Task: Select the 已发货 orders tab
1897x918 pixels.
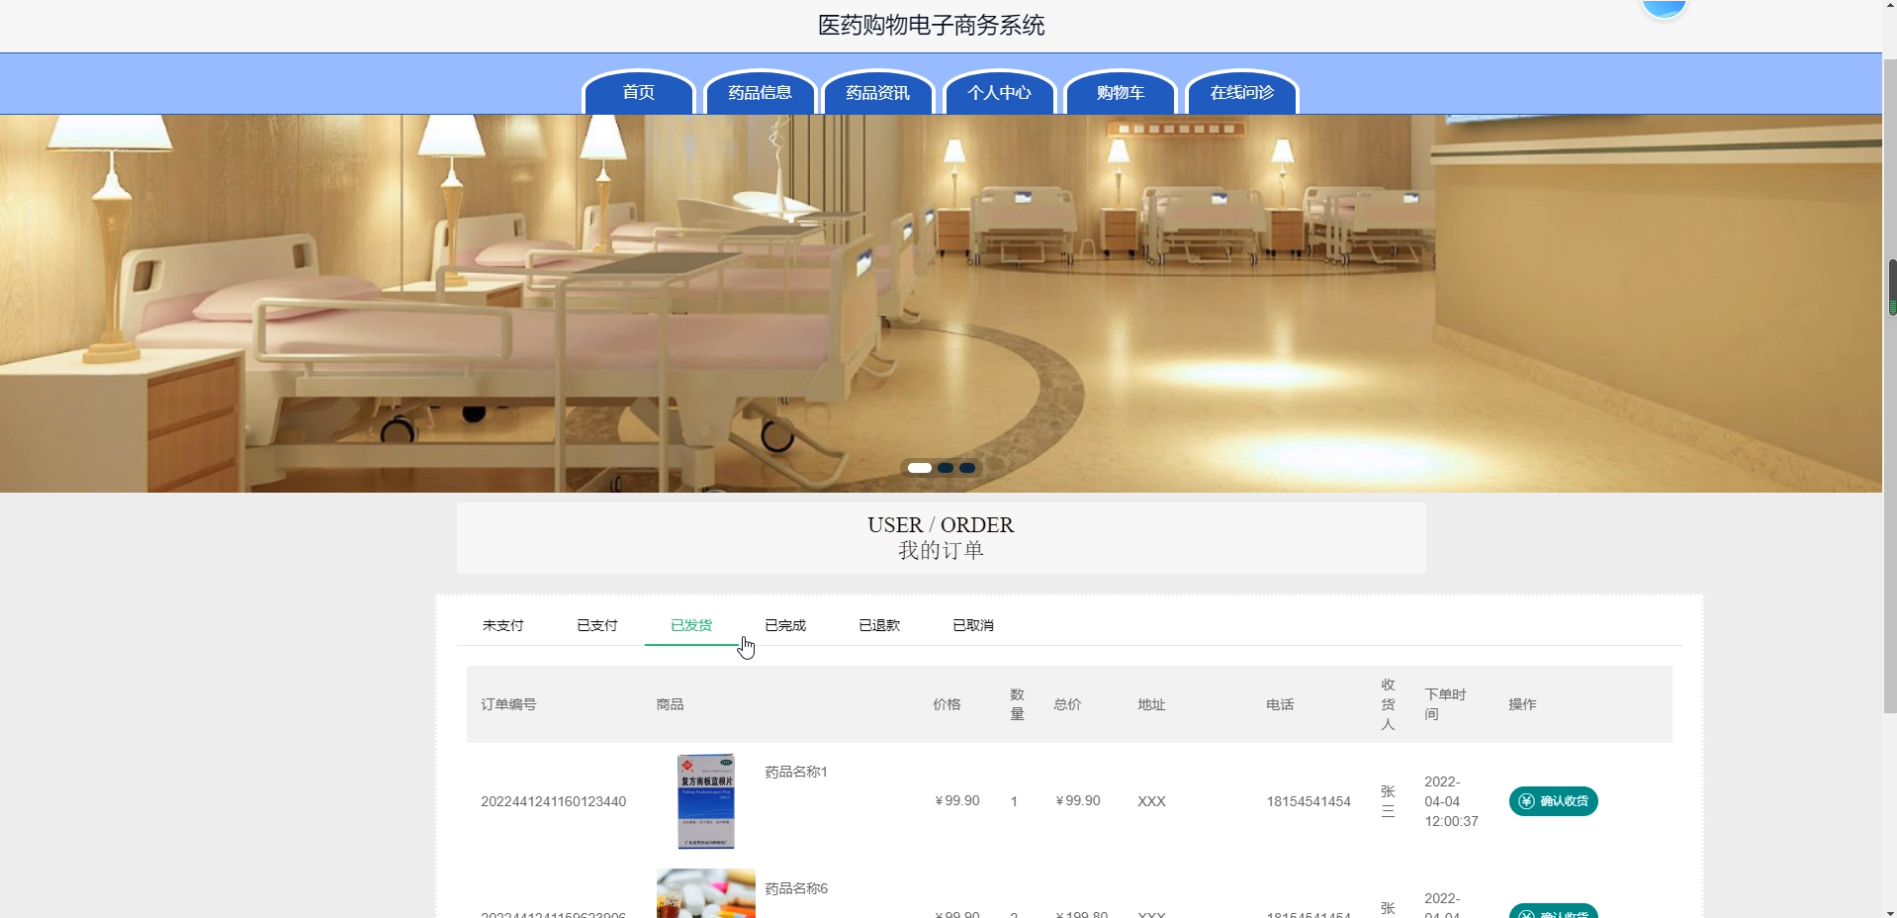Action: coord(691,625)
